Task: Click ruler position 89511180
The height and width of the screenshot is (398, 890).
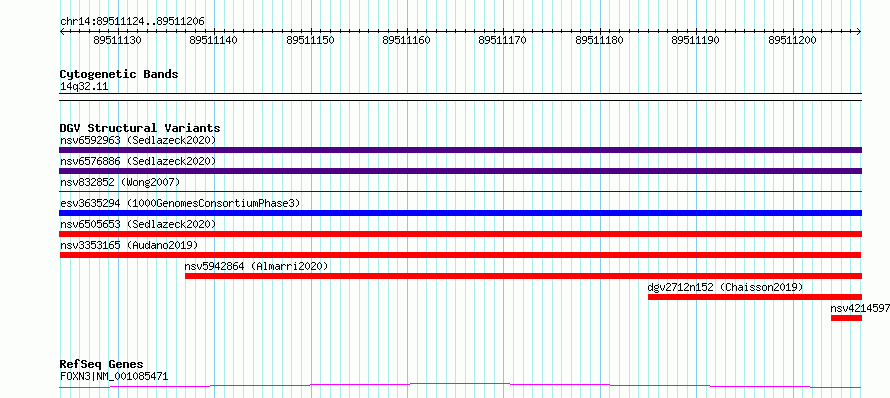Action: 599,41
